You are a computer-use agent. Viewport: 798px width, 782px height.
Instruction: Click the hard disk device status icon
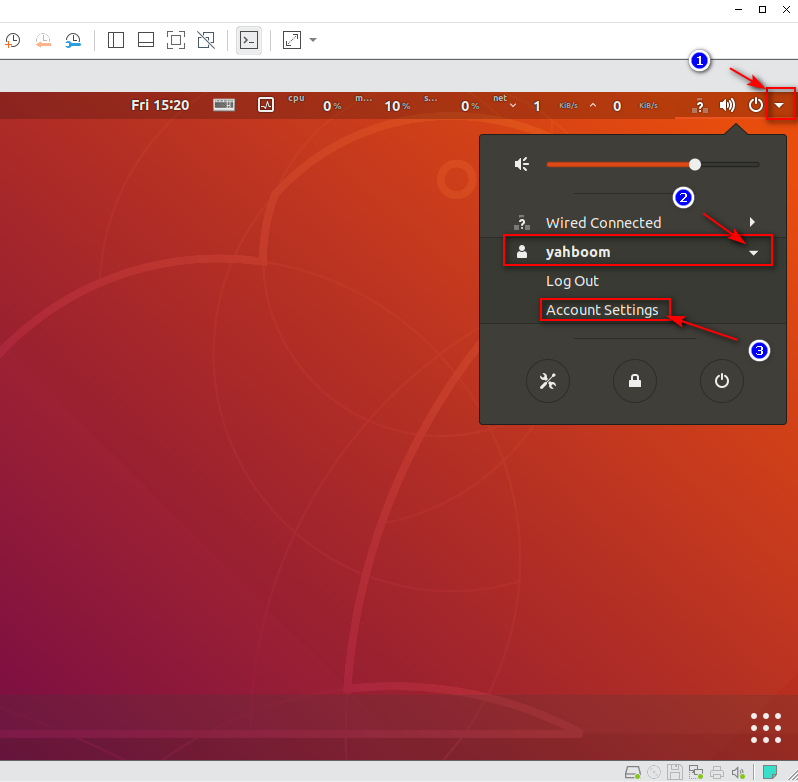(633, 772)
